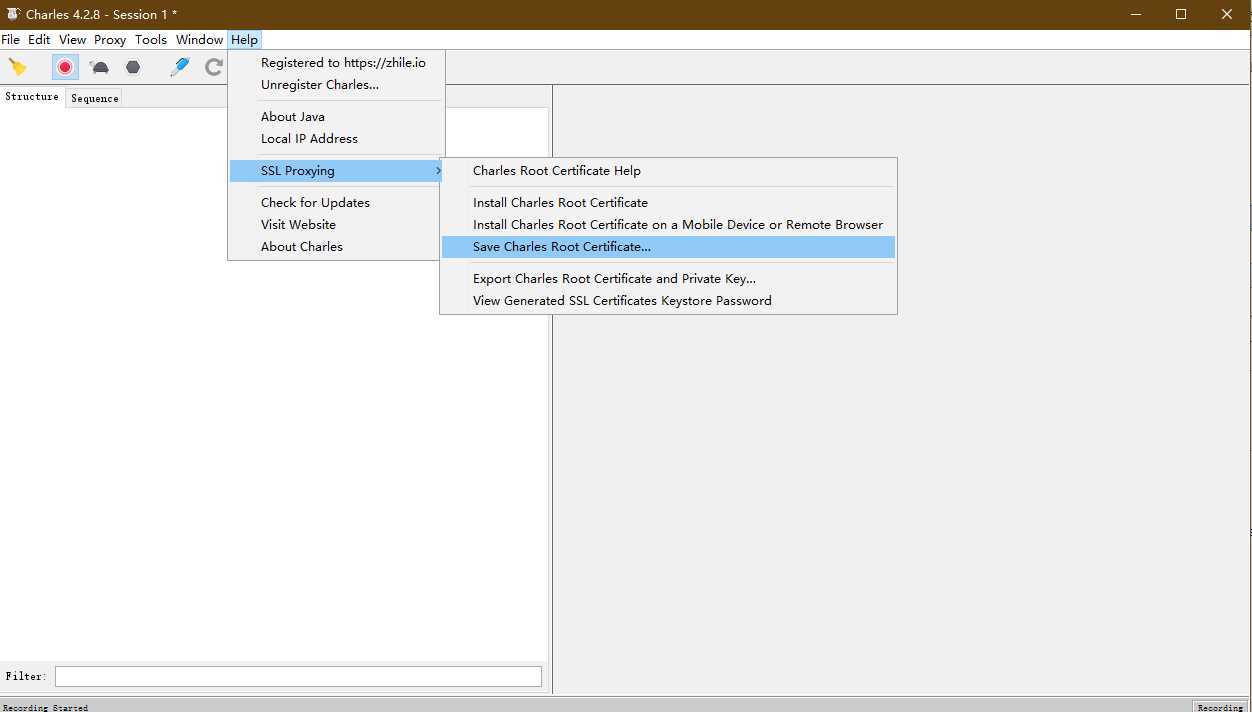Select Check for Updates

pyautogui.click(x=336, y=203)
